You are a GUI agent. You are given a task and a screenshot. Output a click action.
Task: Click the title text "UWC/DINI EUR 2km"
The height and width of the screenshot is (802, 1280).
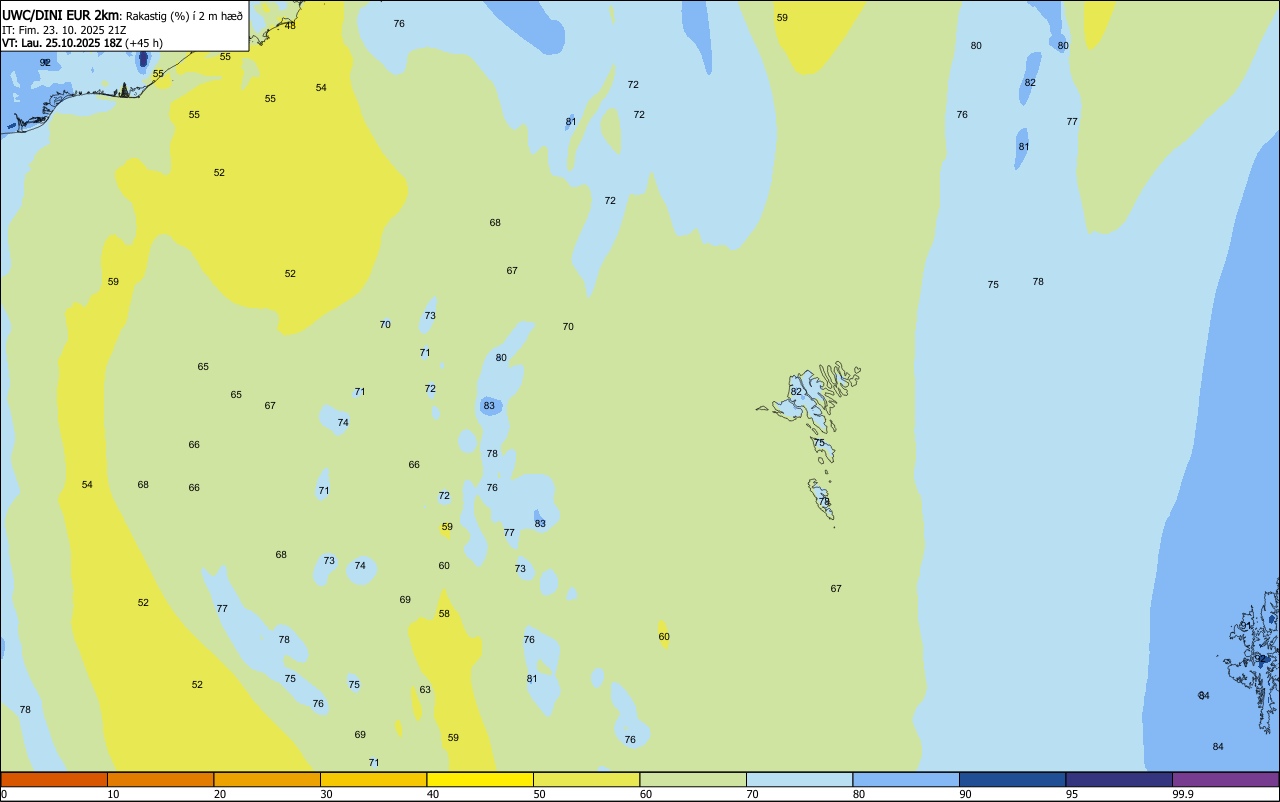(60, 15)
